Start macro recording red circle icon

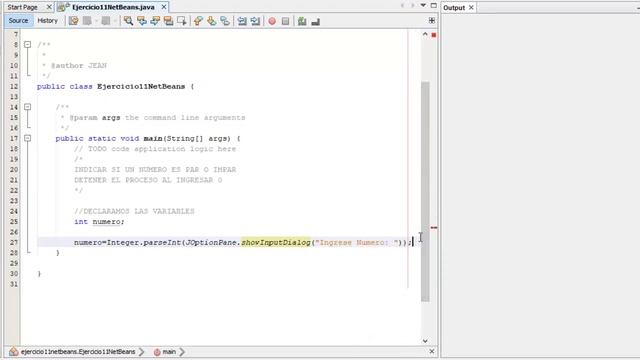(272, 21)
